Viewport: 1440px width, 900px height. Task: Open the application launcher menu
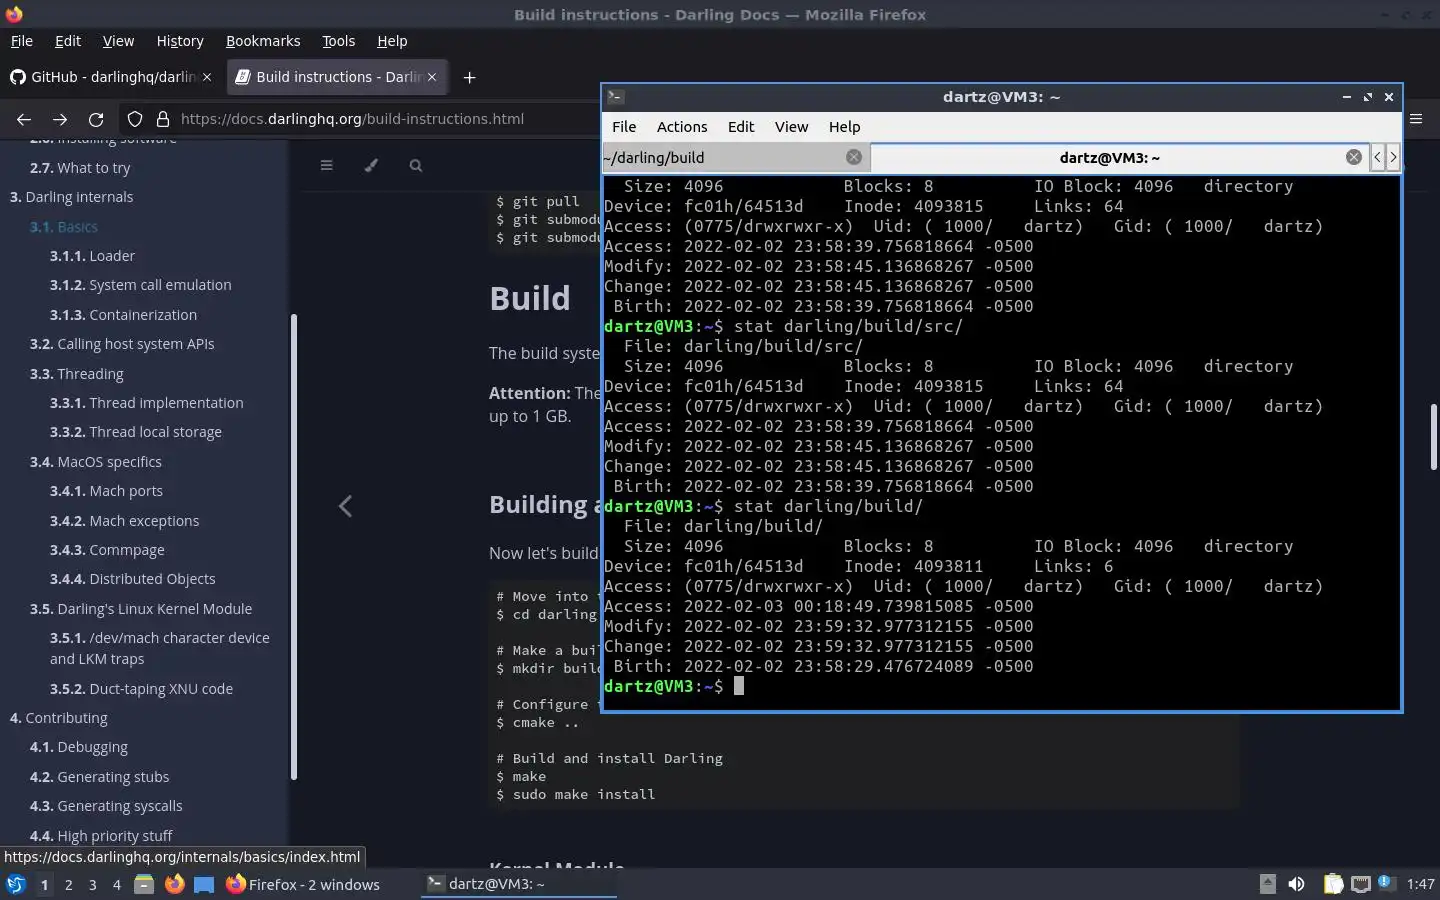[x=15, y=884]
